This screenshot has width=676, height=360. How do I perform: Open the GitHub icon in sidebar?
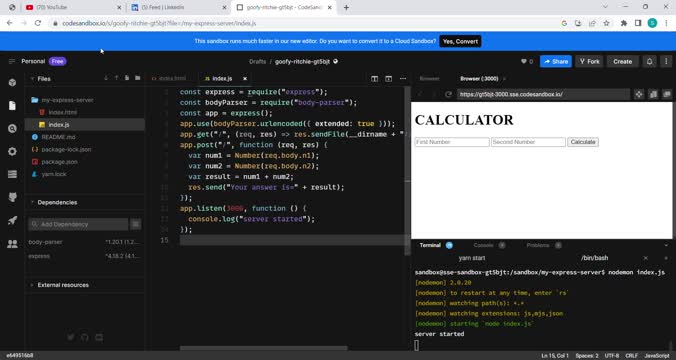click(x=12, y=197)
